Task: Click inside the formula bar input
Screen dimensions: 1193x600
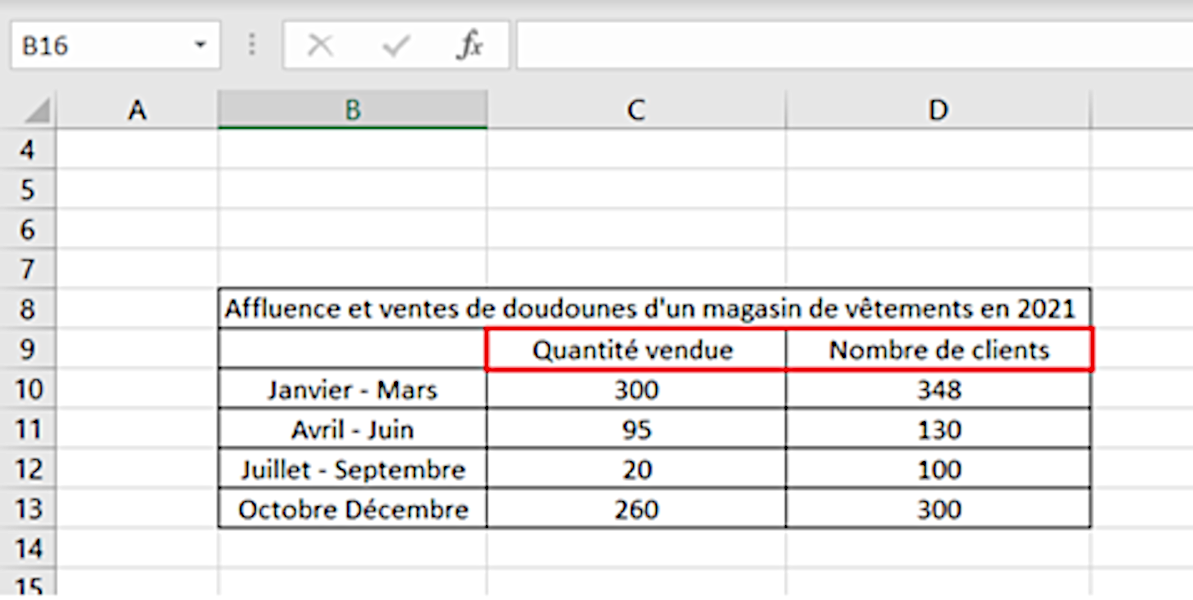Action: 850,46
